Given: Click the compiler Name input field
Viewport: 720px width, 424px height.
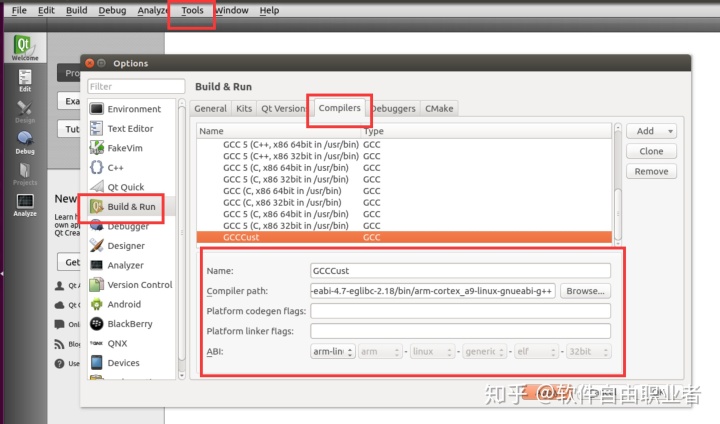Looking at the screenshot, I should click(x=461, y=271).
